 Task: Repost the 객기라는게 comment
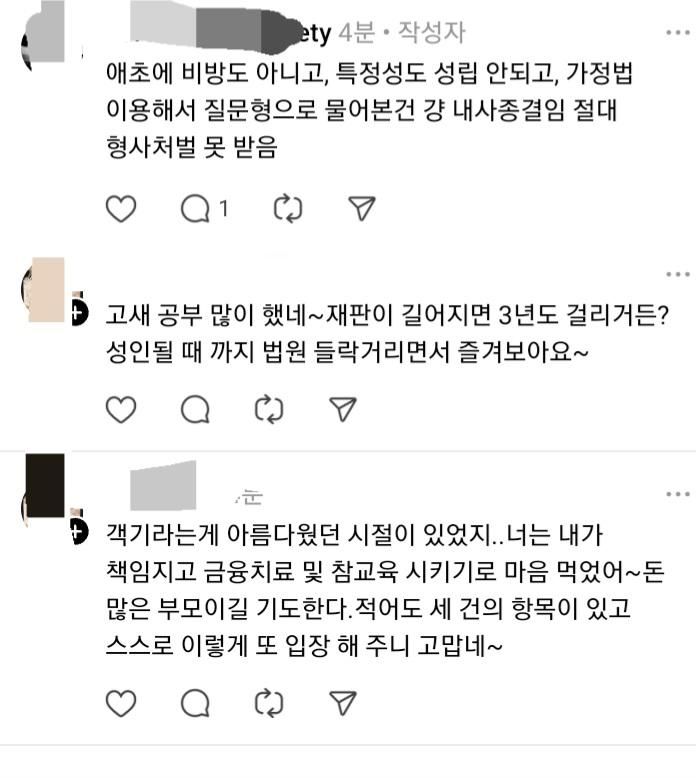tap(269, 703)
